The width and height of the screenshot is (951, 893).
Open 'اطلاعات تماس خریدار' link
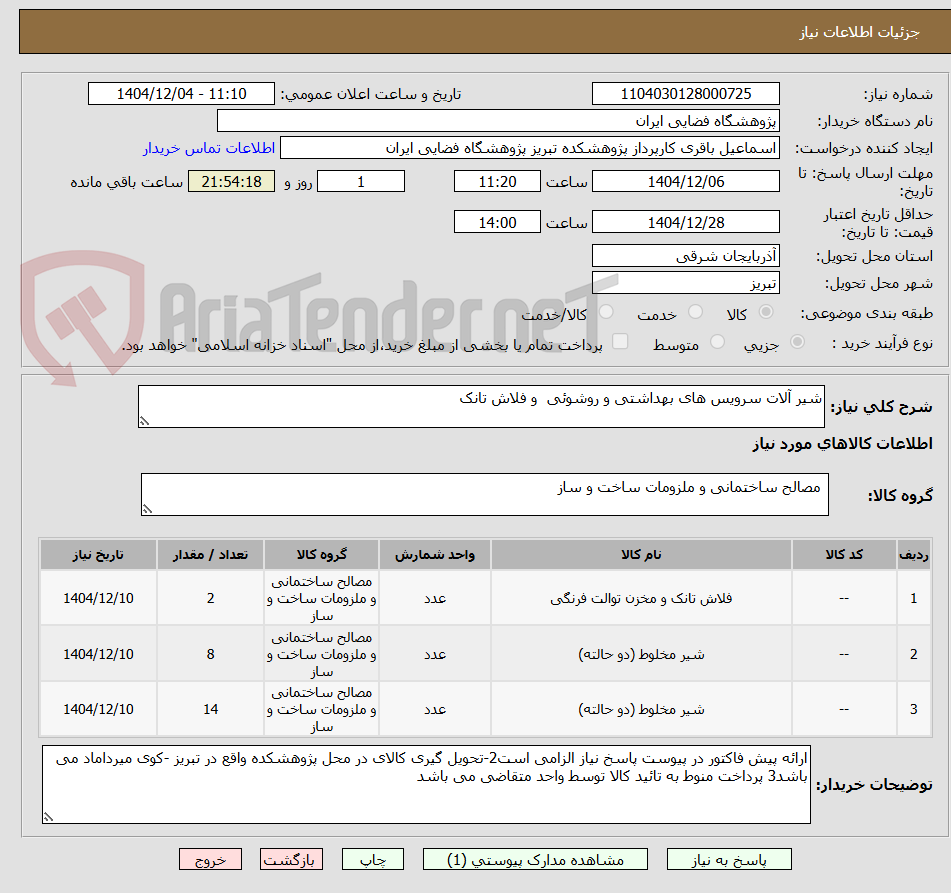pyautogui.click(x=209, y=148)
